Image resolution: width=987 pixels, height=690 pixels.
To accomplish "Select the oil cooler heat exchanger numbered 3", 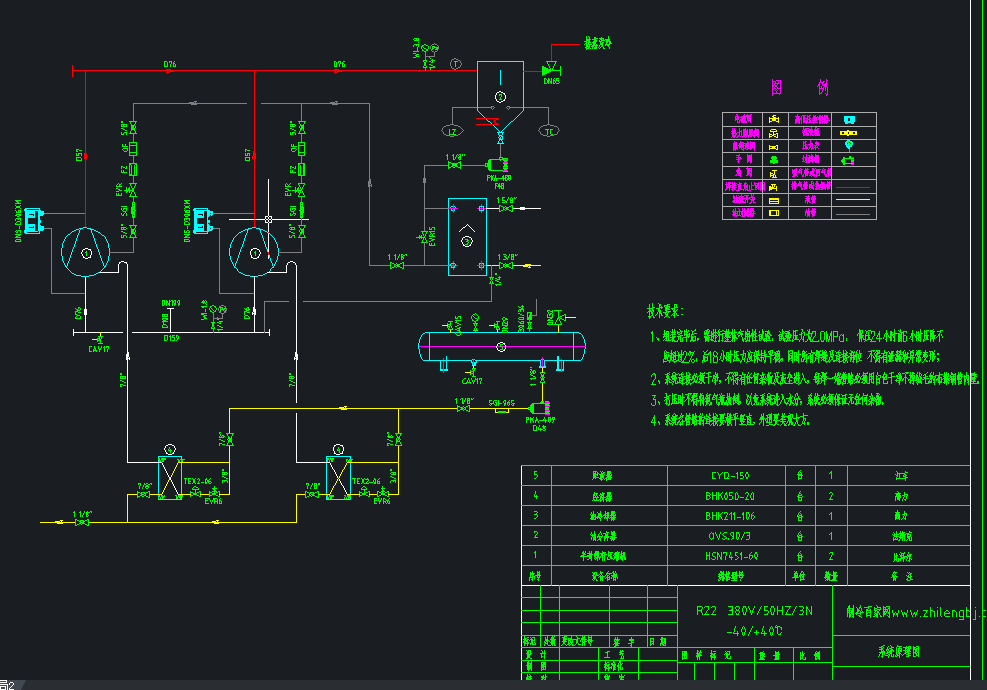I will pyautogui.click(x=467, y=237).
